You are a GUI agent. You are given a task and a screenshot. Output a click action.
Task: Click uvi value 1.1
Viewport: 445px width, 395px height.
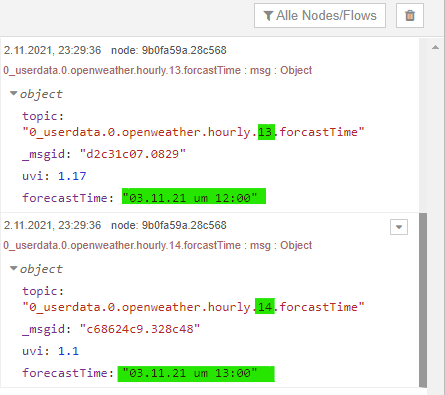coord(68,351)
